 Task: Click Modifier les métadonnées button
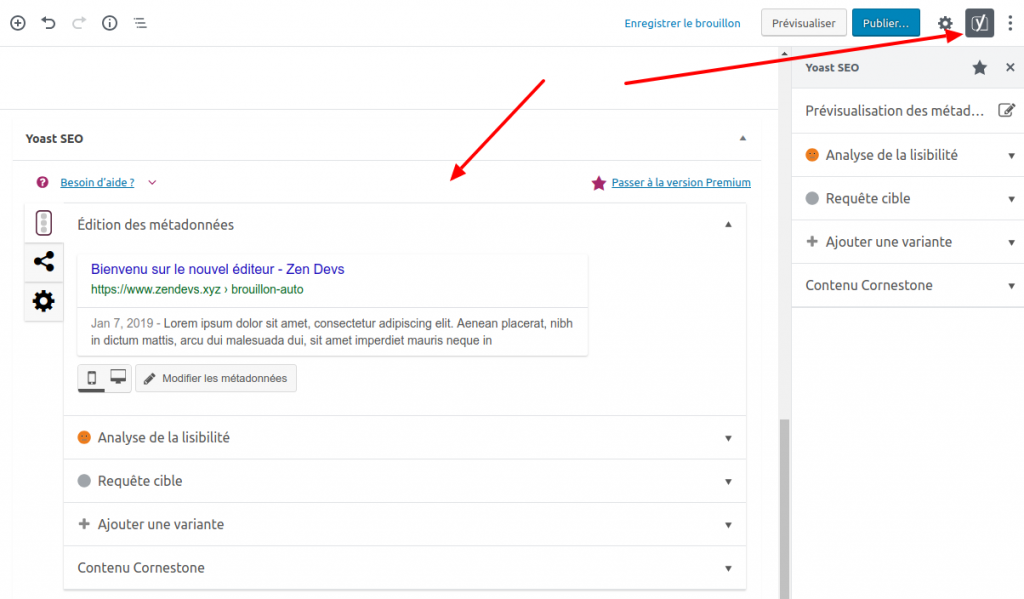click(216, 378)
